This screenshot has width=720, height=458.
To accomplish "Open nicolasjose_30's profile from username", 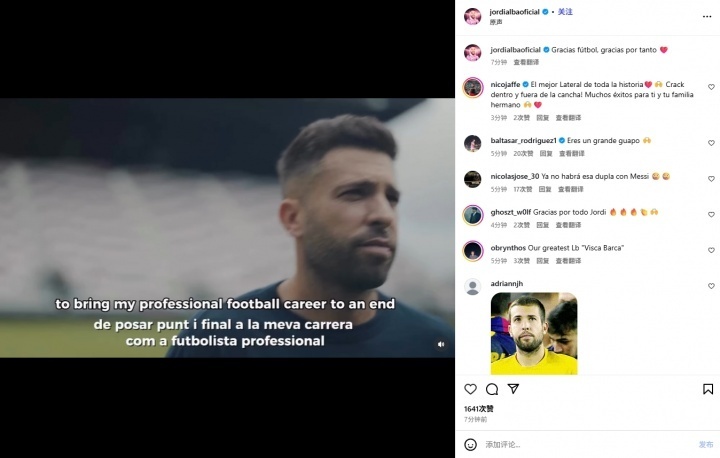I will click(515, 176).
